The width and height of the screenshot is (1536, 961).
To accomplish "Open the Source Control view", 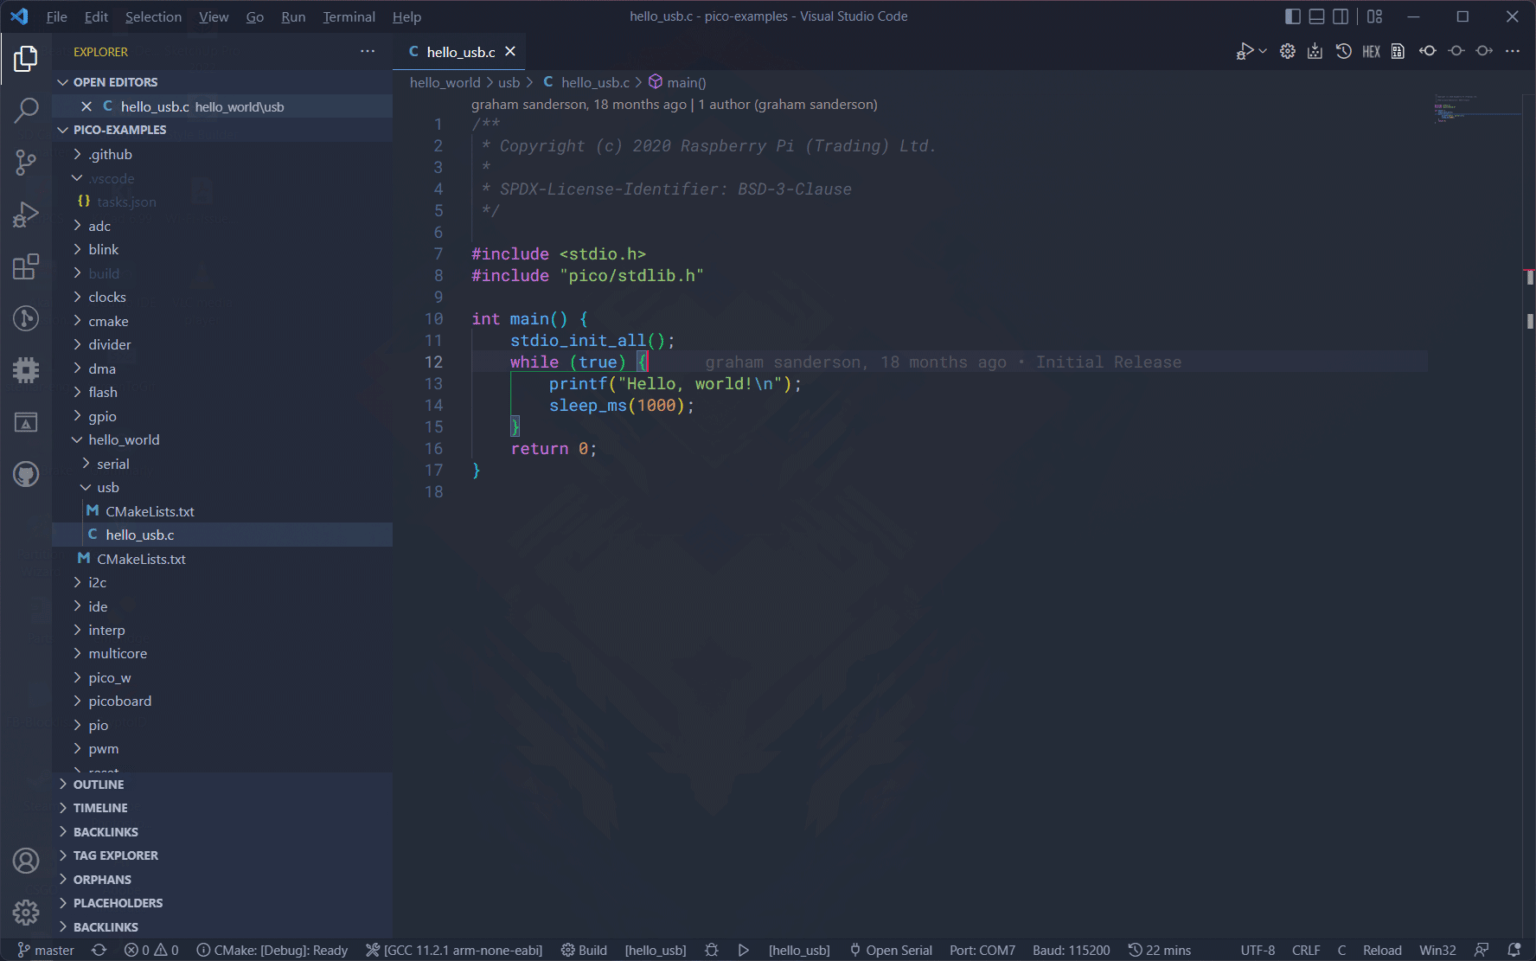I will pos(26,163).
